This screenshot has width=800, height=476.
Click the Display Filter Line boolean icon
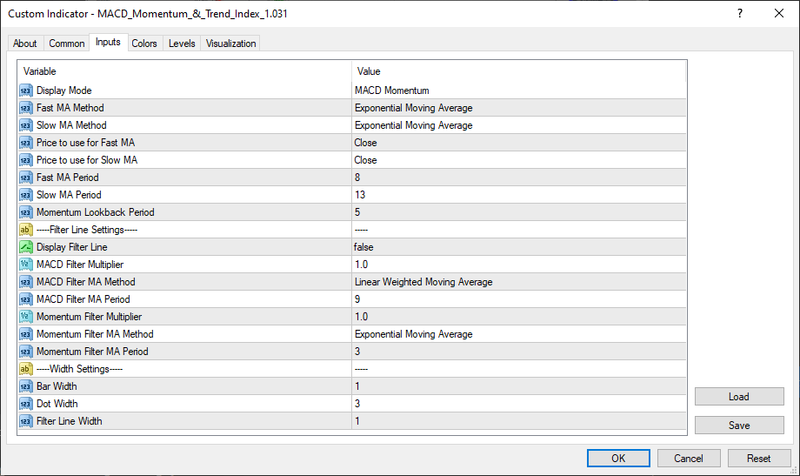pos(26,246)
